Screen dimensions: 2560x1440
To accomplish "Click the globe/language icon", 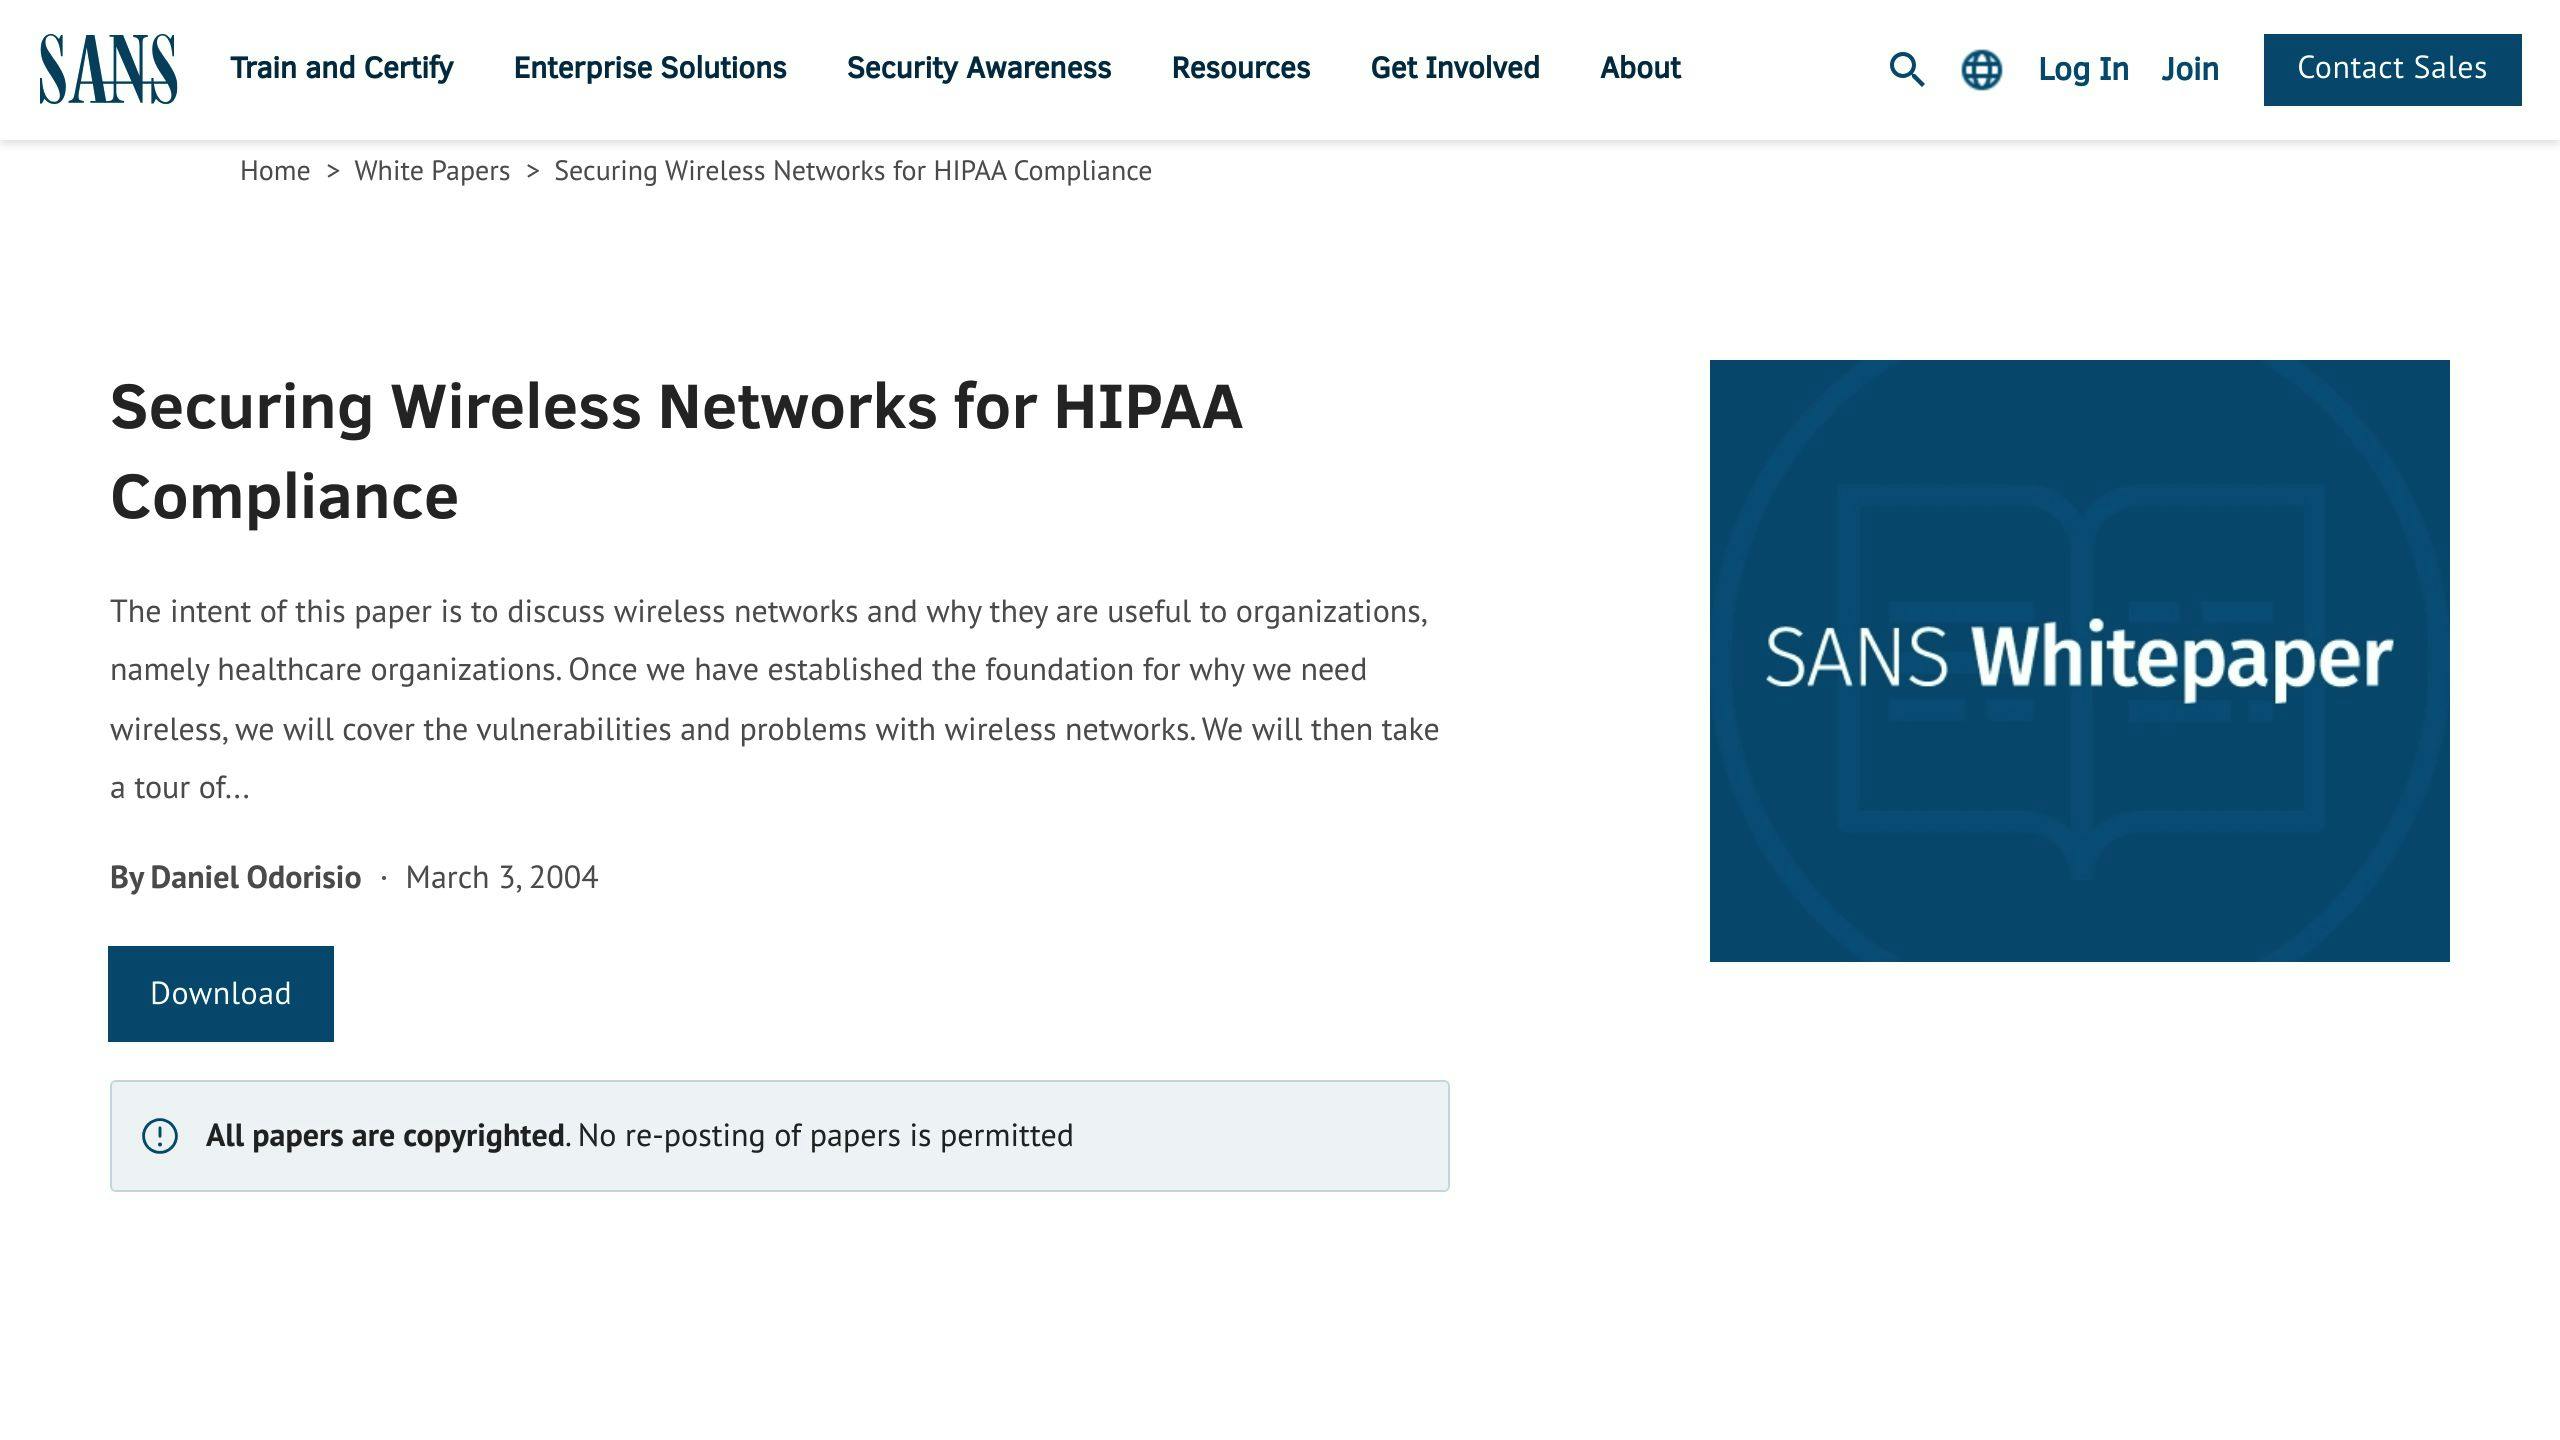I will (x=1982, y=69).
